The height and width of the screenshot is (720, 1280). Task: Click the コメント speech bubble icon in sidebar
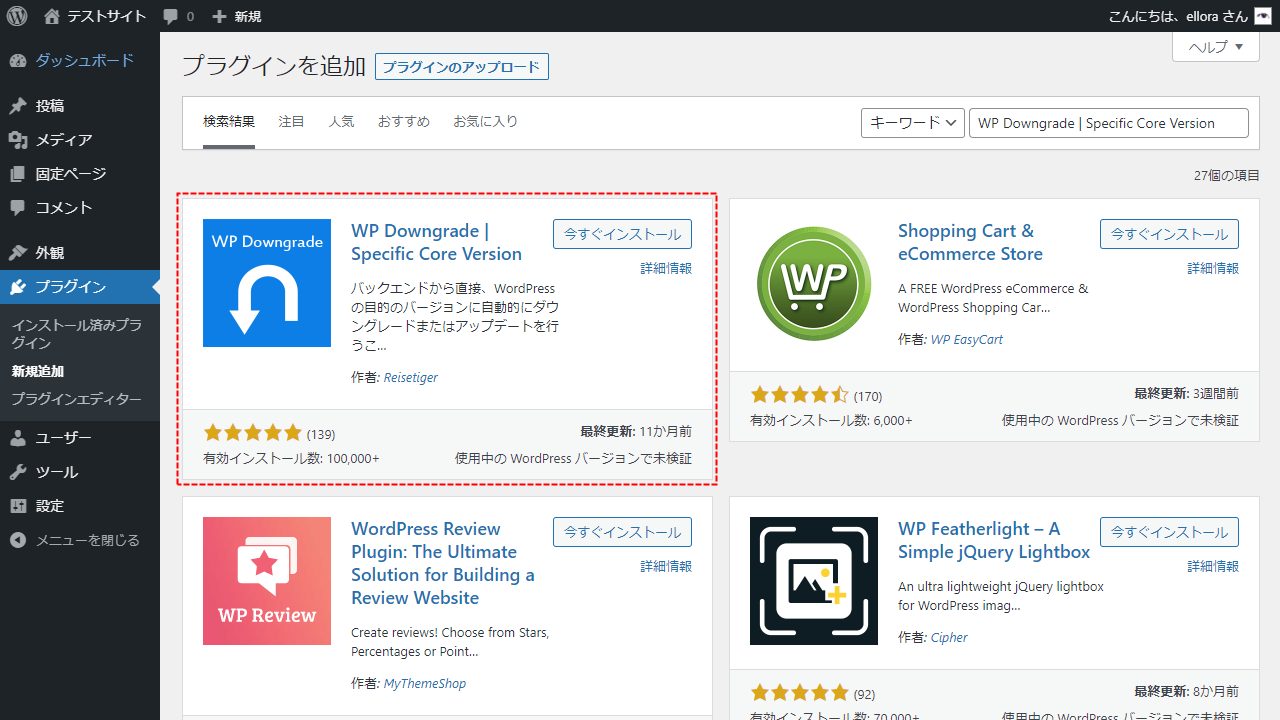point(18,208)
